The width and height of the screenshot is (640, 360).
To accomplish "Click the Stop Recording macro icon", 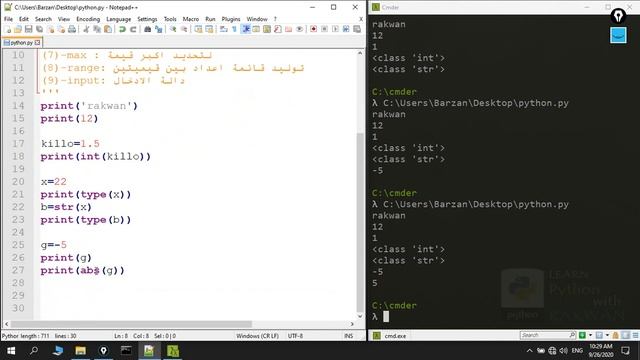I will (324, 29).
